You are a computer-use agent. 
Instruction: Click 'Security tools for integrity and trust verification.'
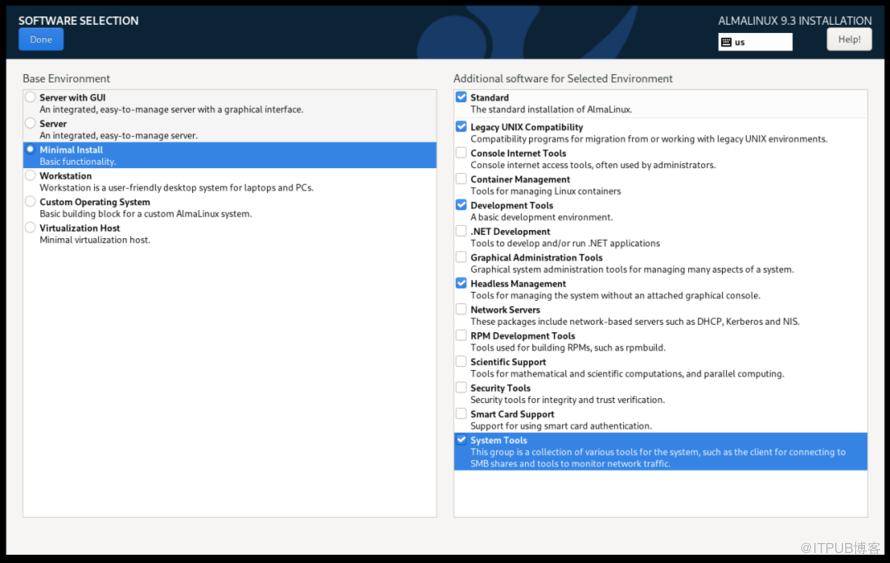pos(568,400)
